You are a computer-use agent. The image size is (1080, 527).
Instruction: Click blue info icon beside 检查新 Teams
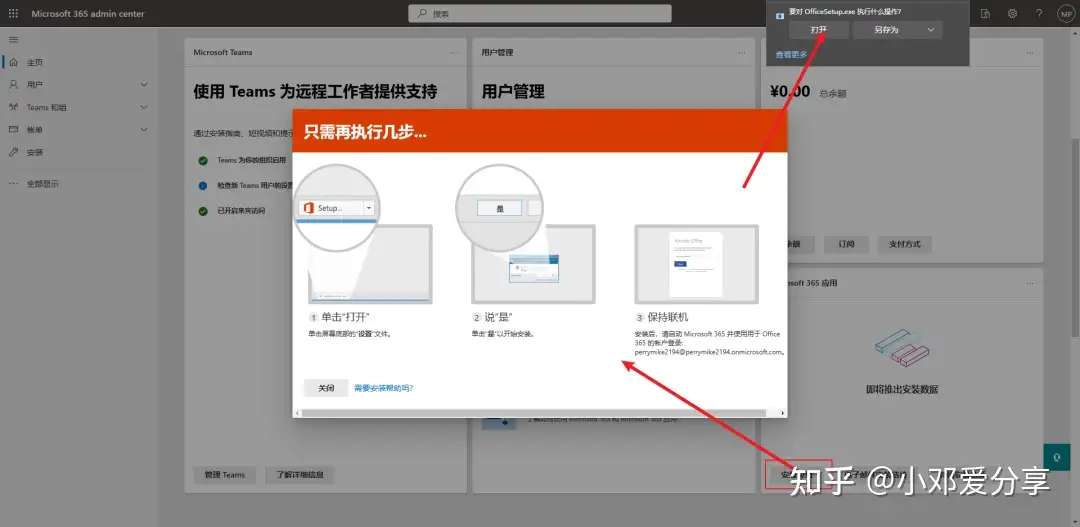pyautogui.click(x=202, y=186)
